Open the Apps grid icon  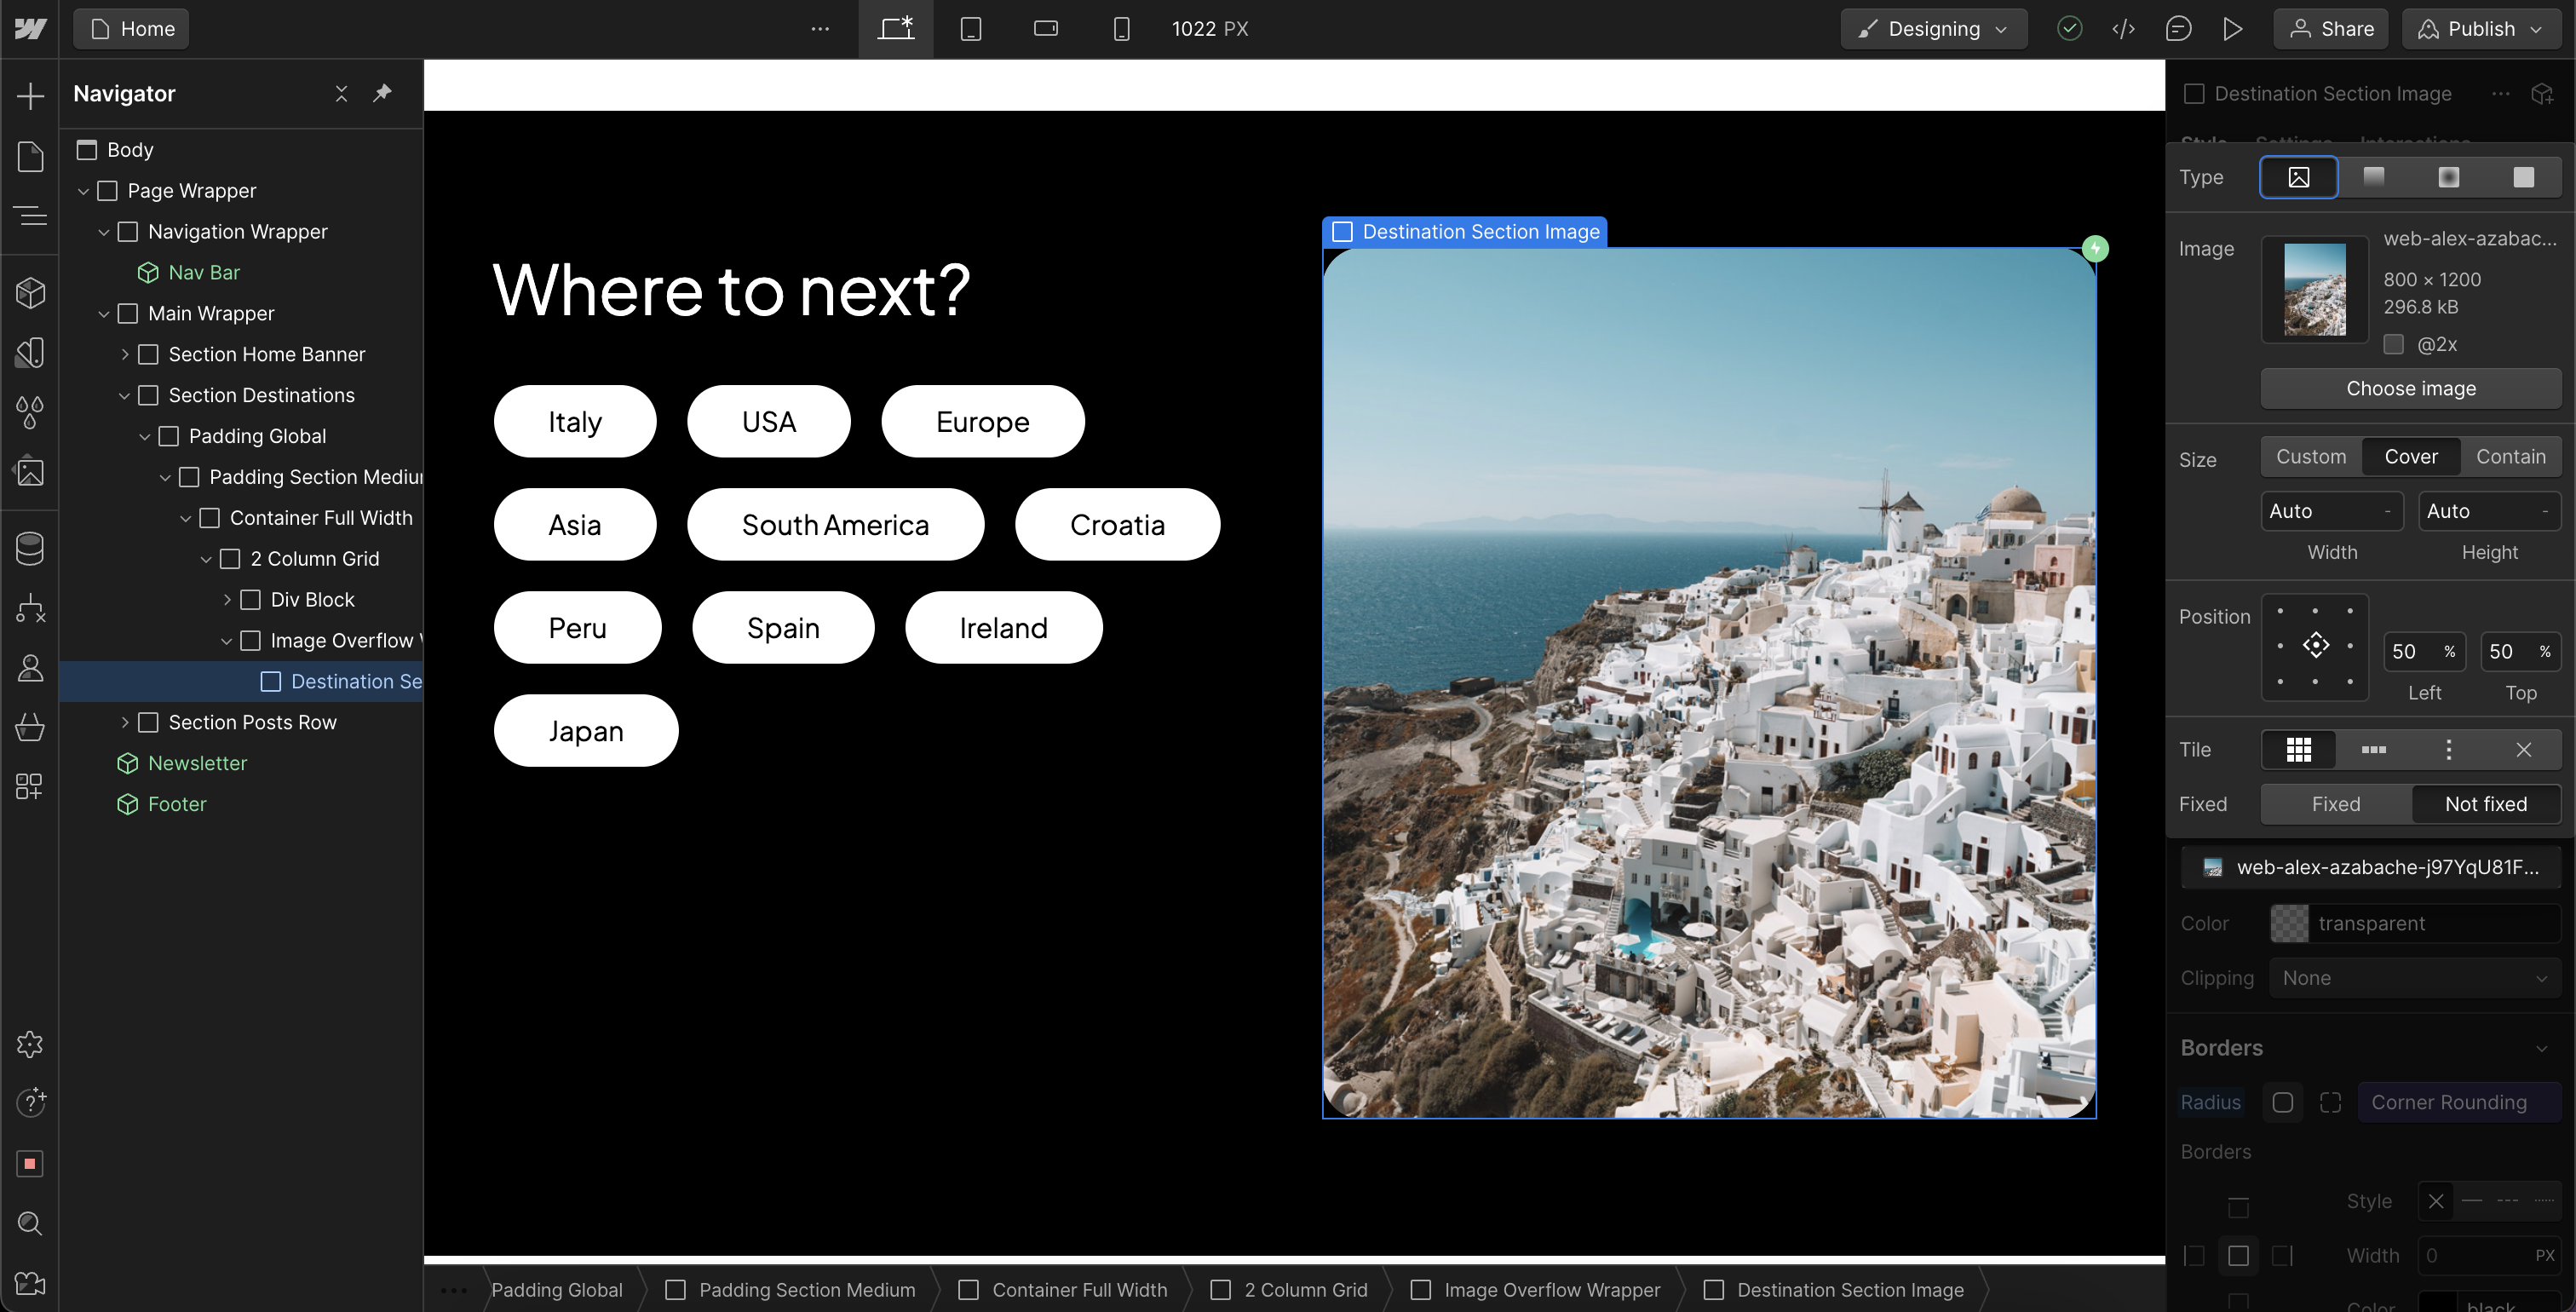click(x=30, y=786)
